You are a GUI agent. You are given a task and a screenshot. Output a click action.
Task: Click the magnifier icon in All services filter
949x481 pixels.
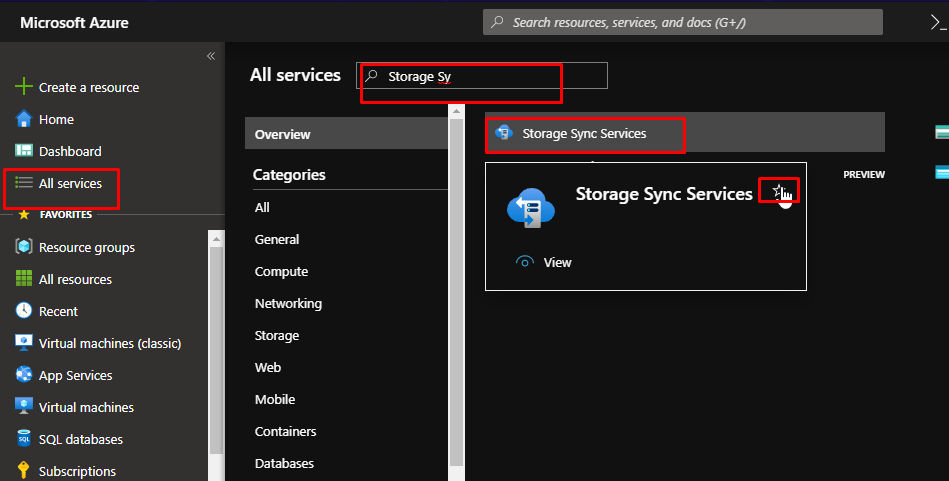click(x=371, y=76)
